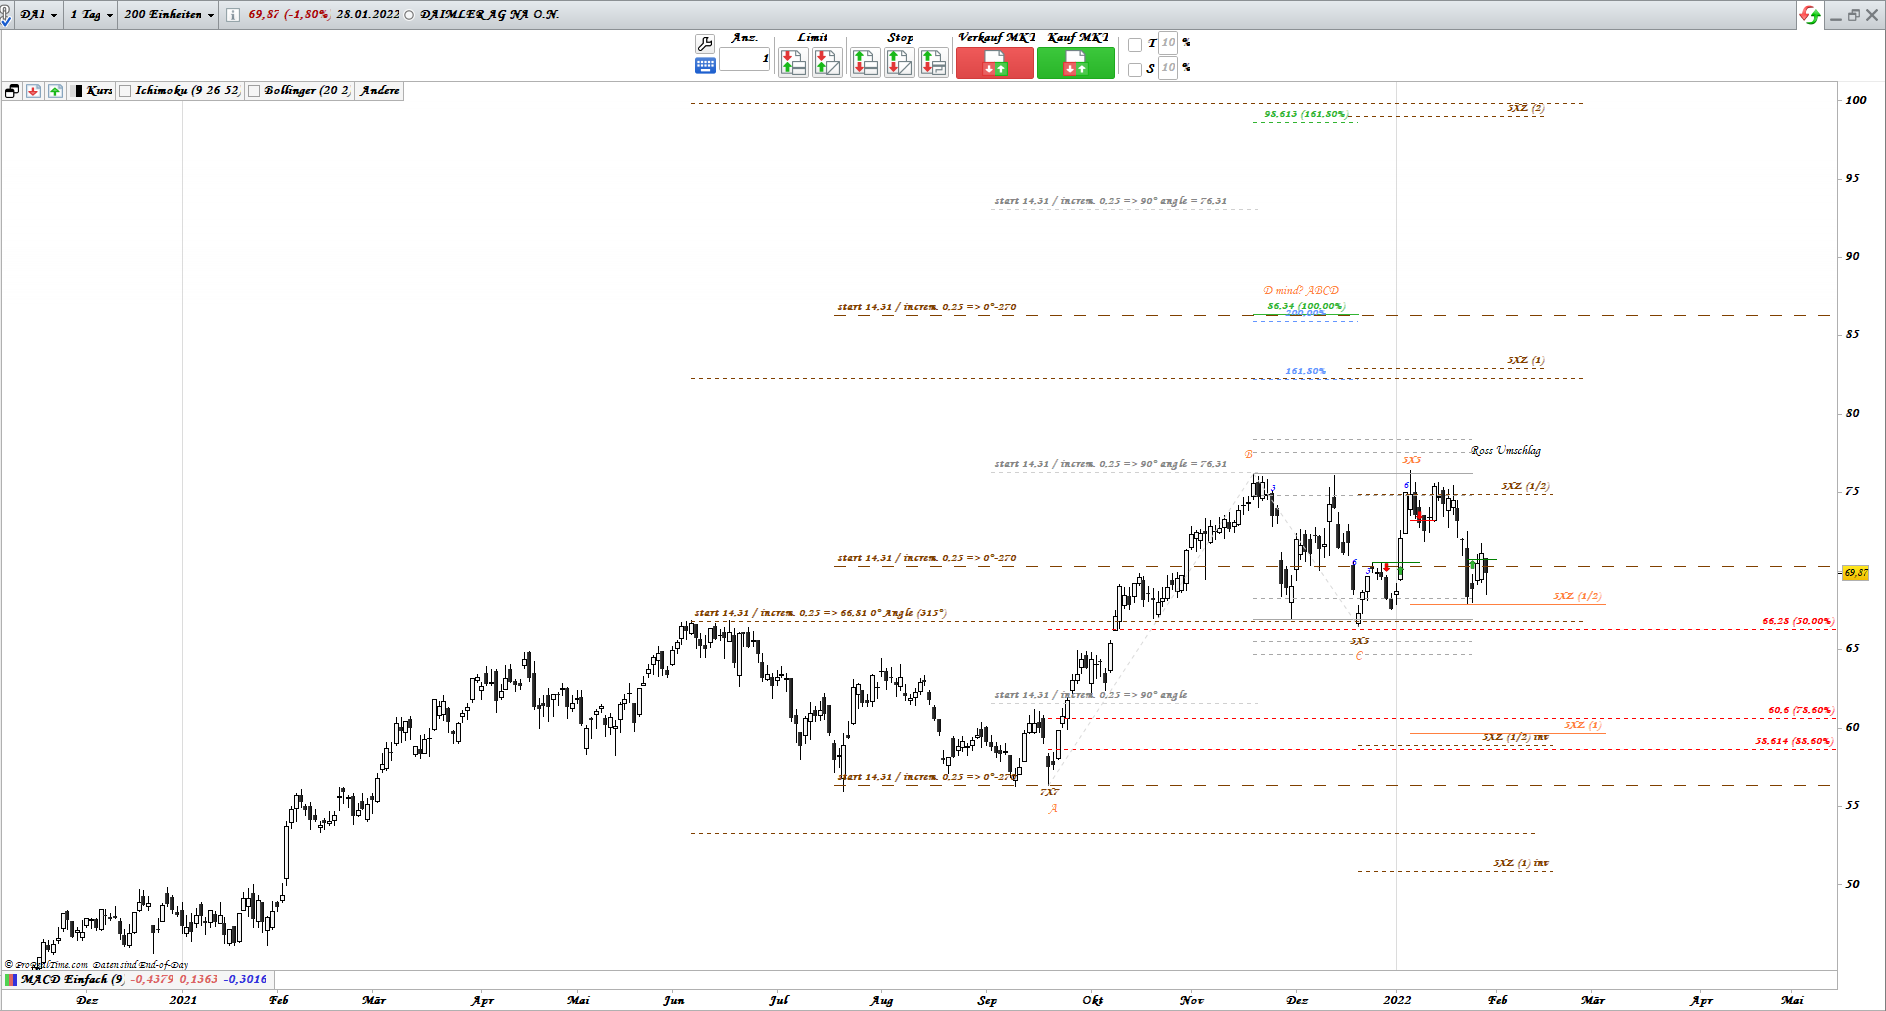Click the 'DAIMLER AG NA O.N.' title
Viewport: 1886px width, 1011px height.
tap(490, 15)
